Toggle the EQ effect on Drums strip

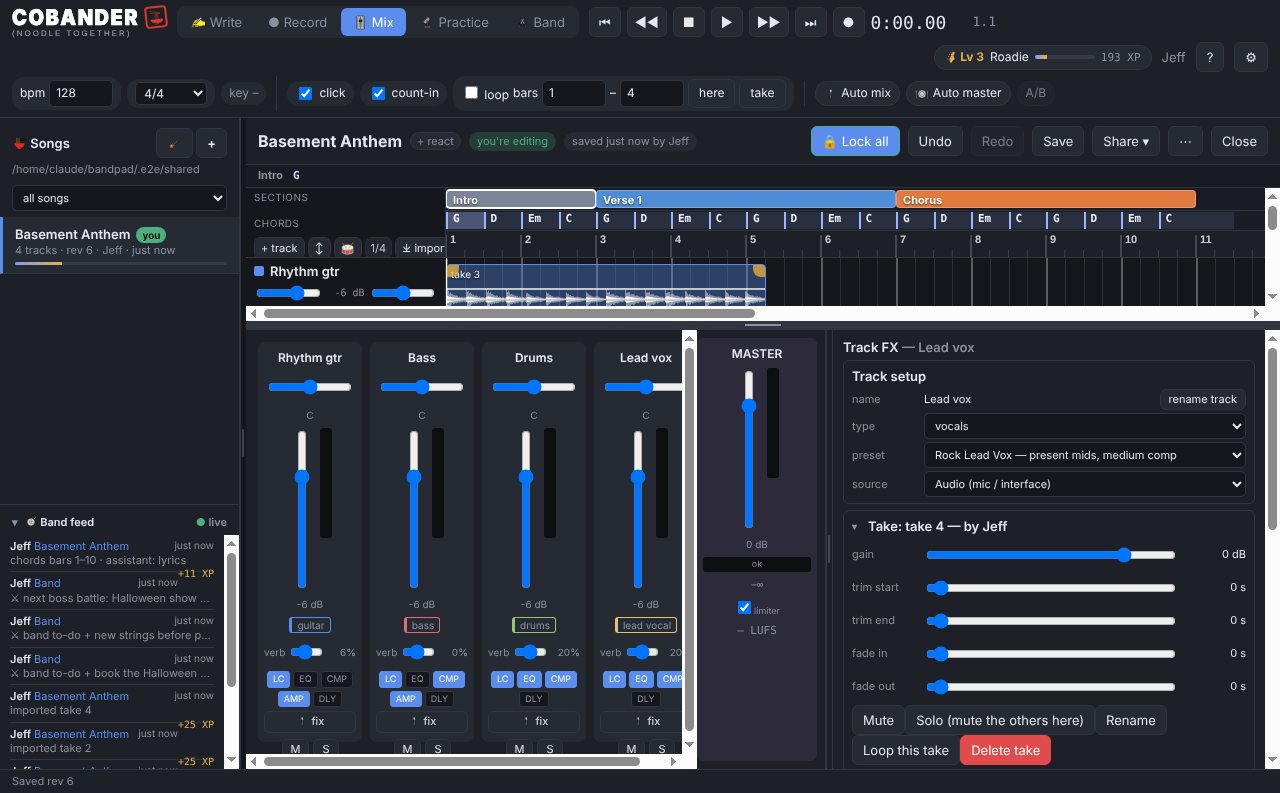(530, 679)
